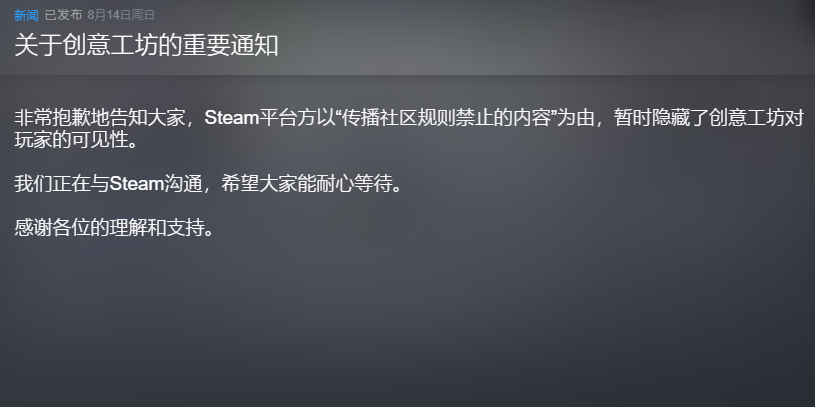The height and width of the screenshot is (407, 815).
Task: Click the 已发布 status label
Action: click(x=63, y=15)
